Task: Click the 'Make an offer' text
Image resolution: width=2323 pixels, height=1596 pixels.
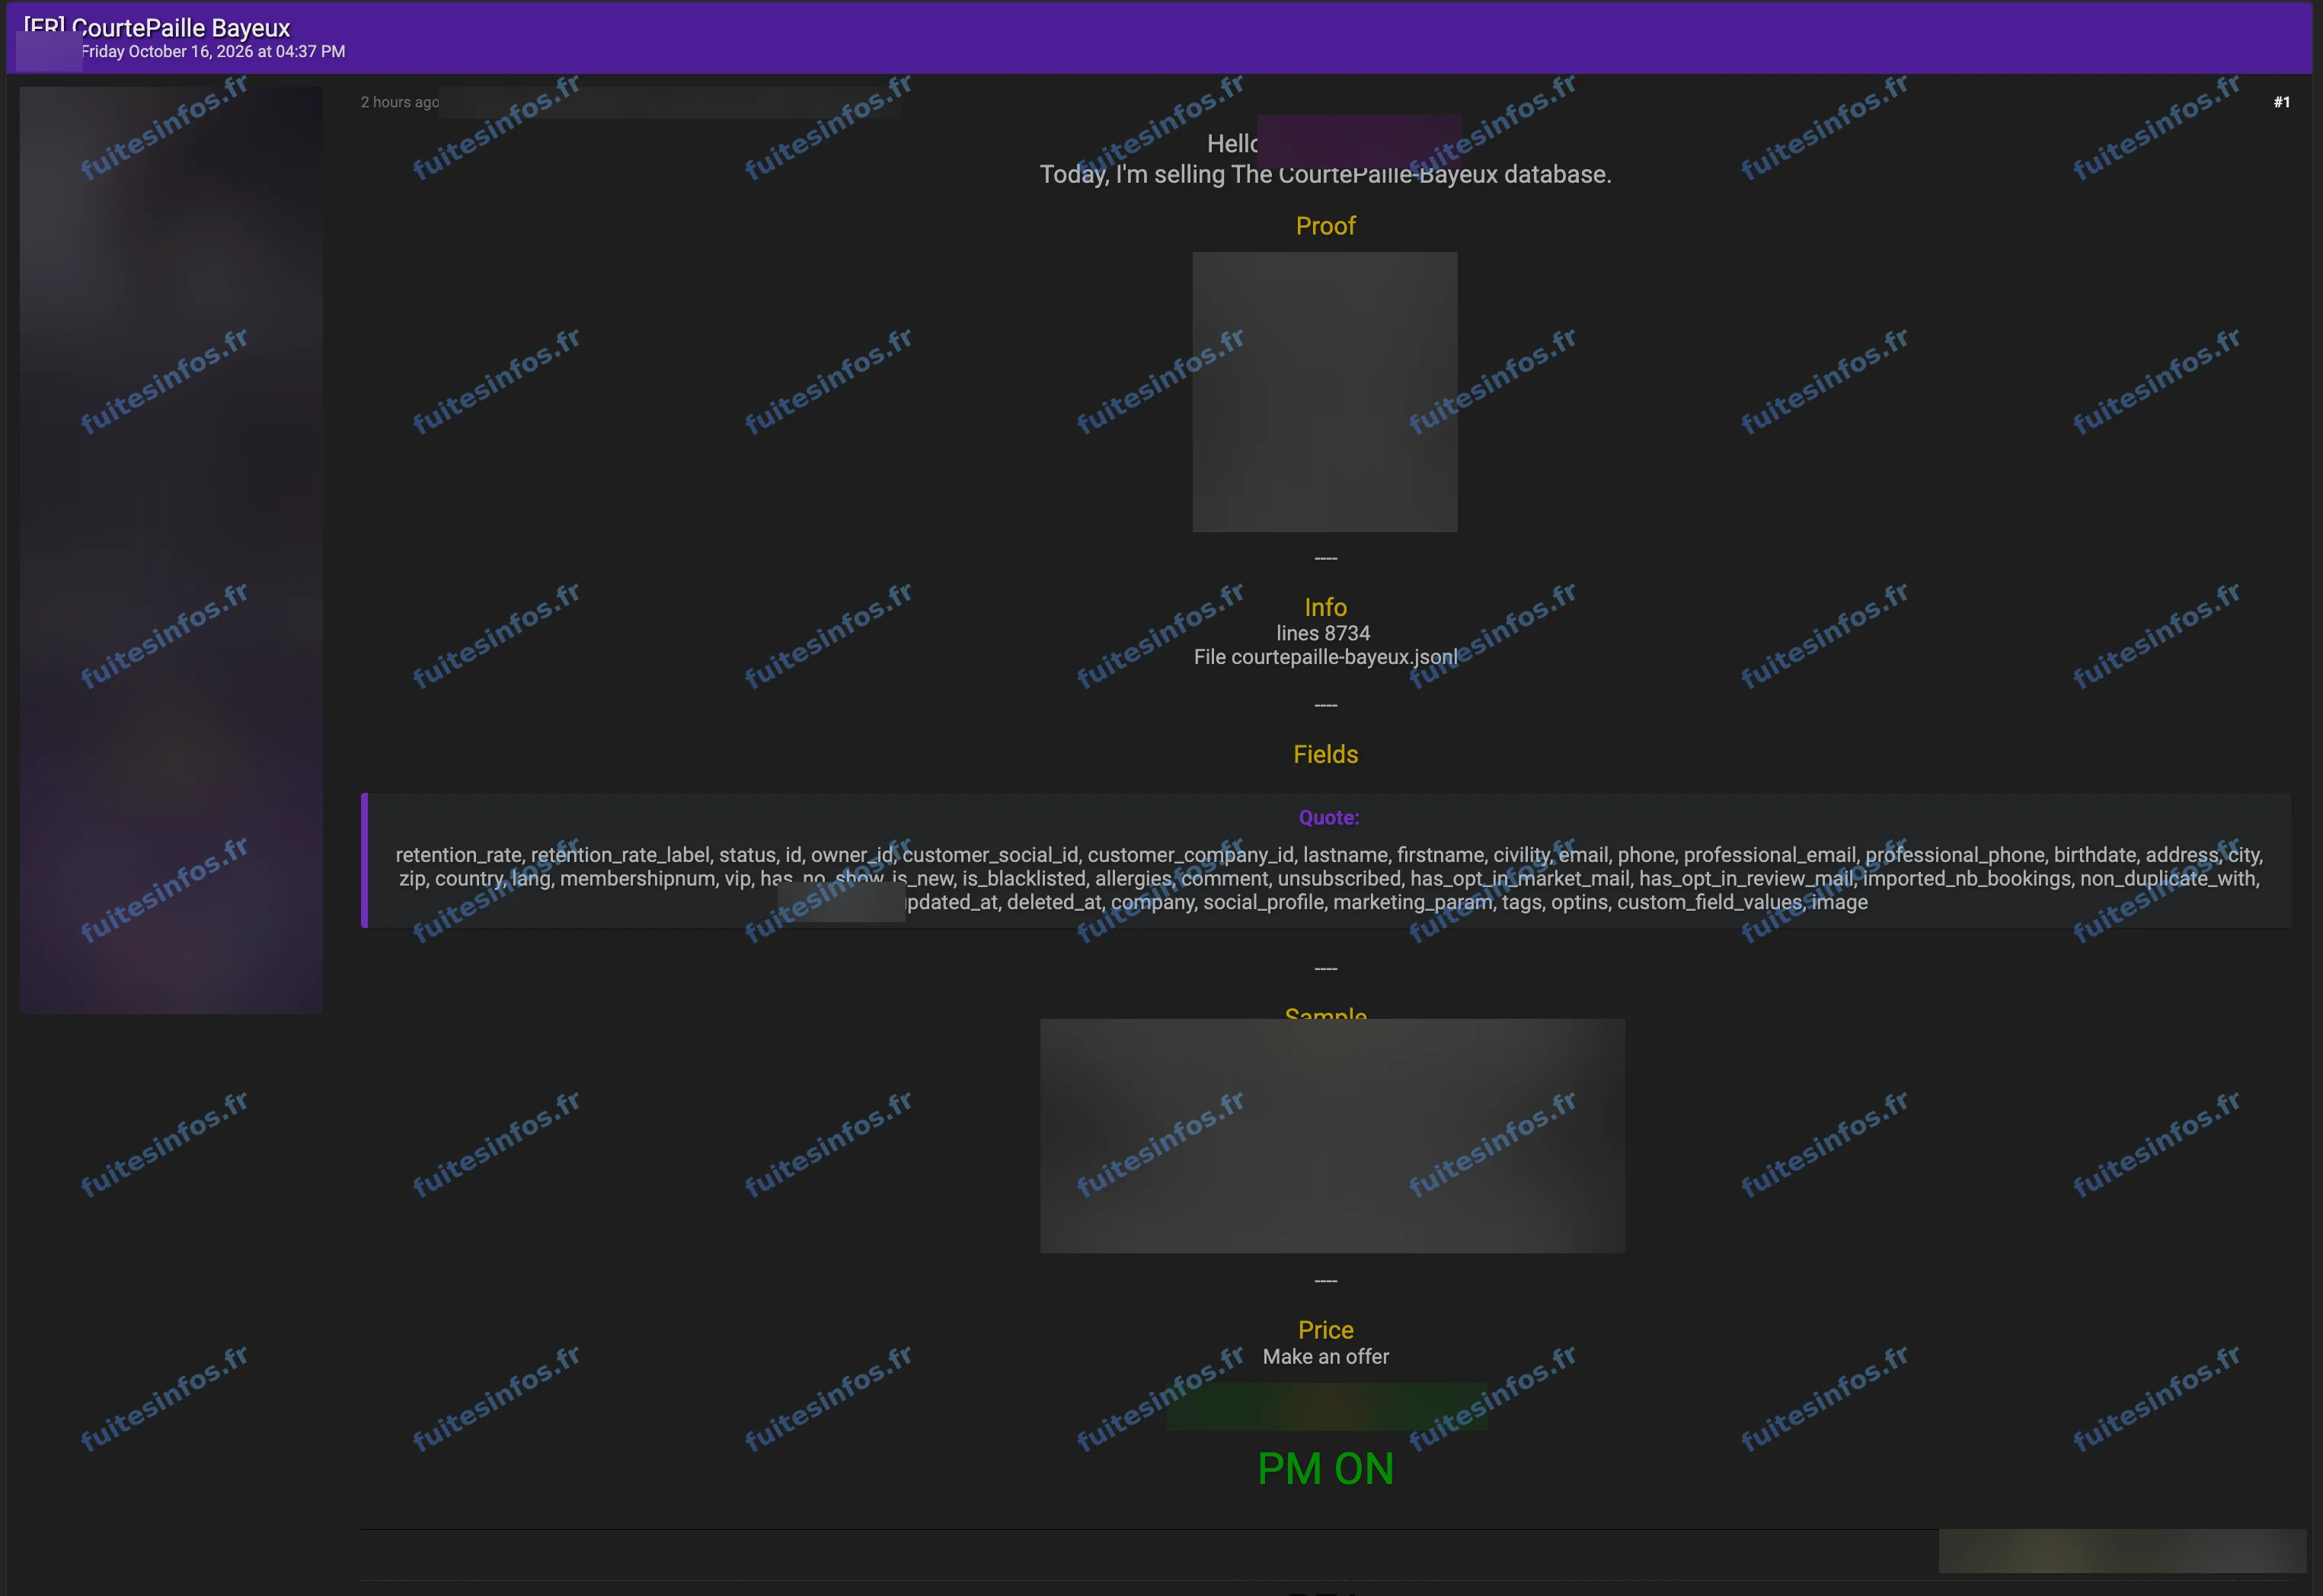Action: [x=1325, y=1357]
